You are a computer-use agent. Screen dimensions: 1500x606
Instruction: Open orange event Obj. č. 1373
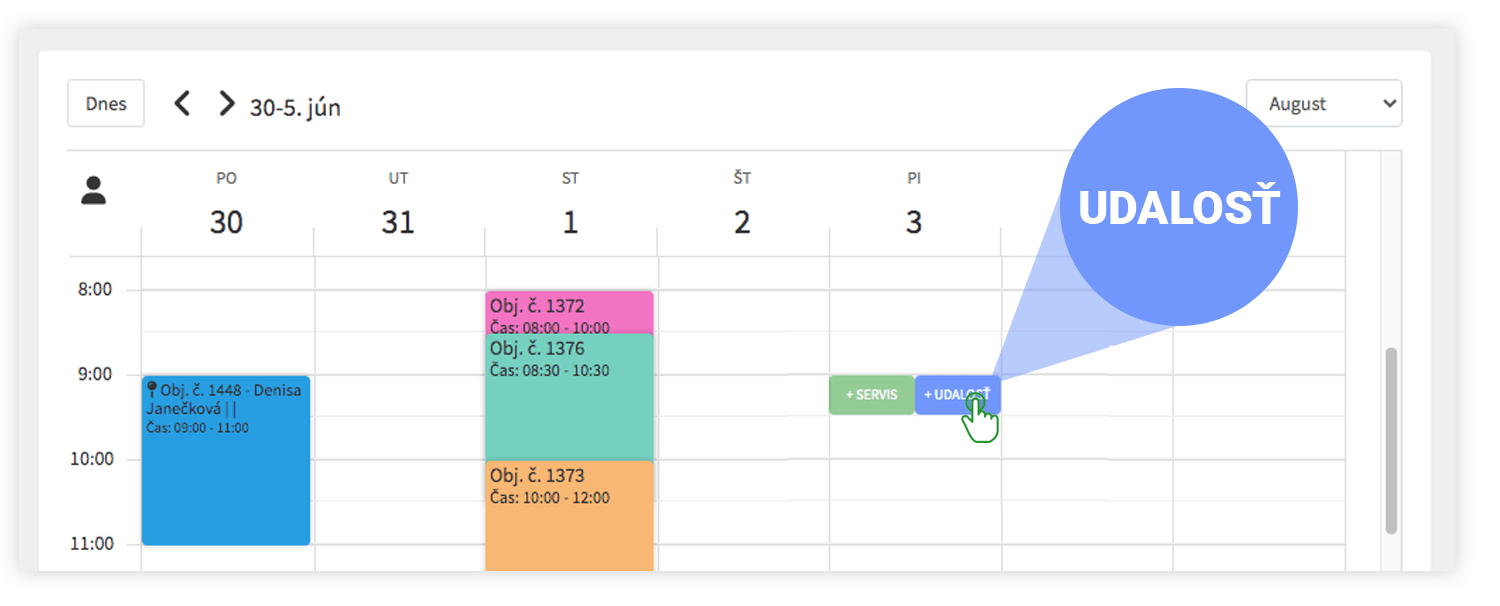click(570, 516)
